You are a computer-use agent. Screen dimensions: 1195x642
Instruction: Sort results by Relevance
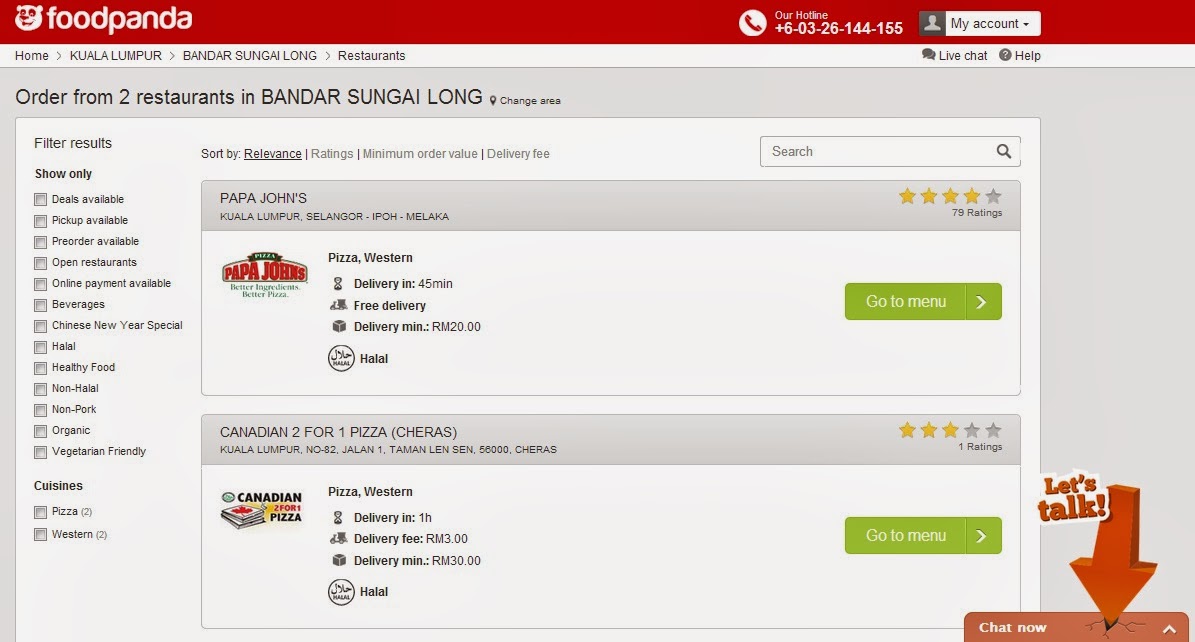[x=273, y=153]
